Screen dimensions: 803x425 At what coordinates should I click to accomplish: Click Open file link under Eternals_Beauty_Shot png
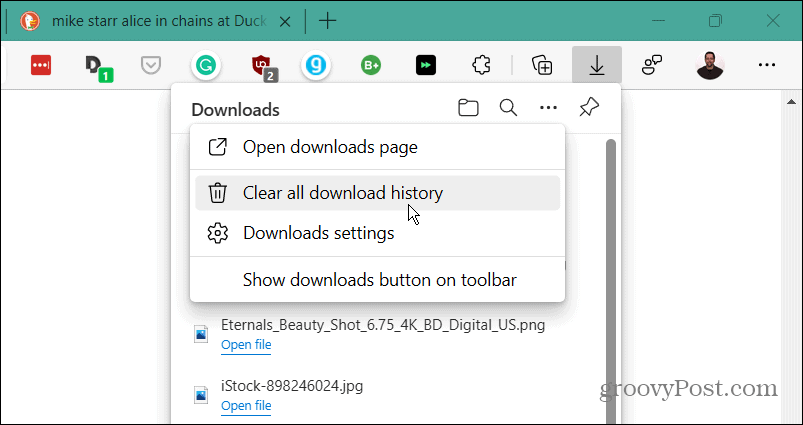[x=246, y=345]
